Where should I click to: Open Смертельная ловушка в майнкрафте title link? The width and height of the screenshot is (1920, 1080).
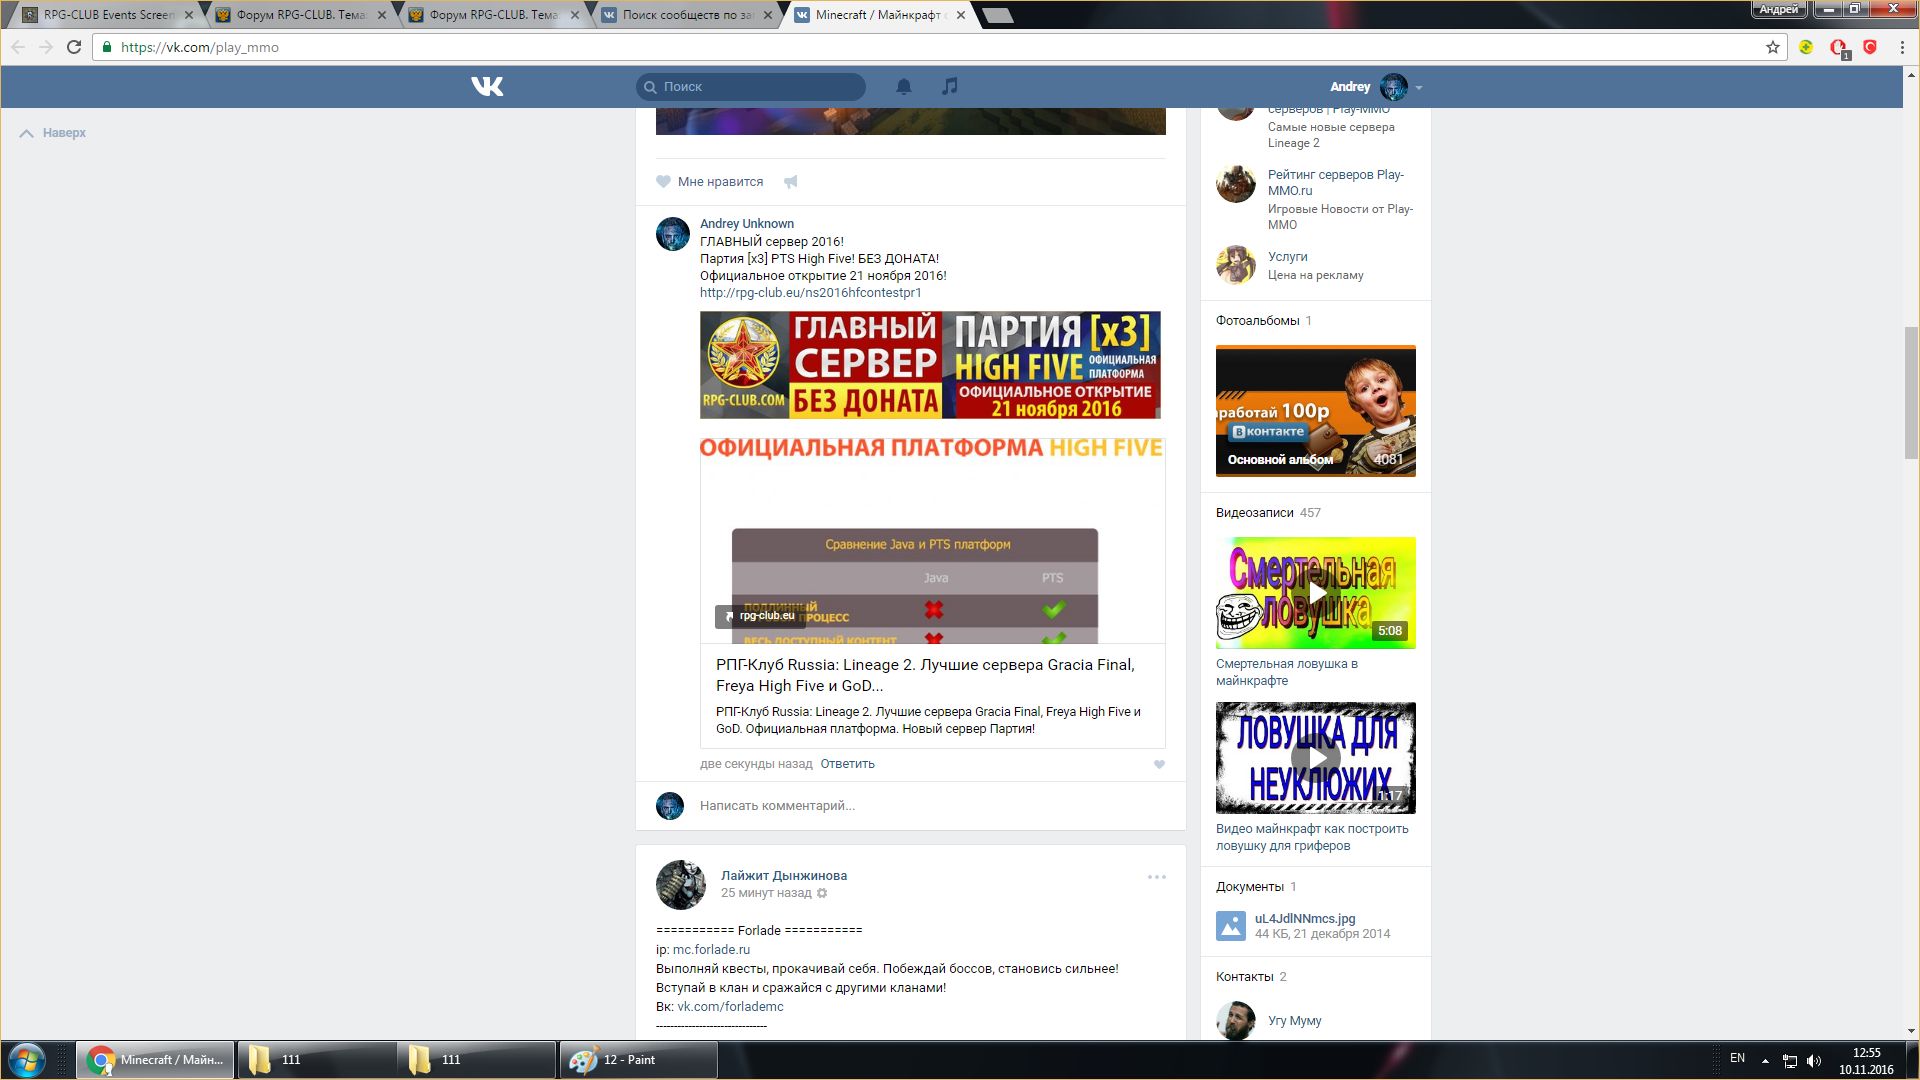click(x=1286, y=673)
